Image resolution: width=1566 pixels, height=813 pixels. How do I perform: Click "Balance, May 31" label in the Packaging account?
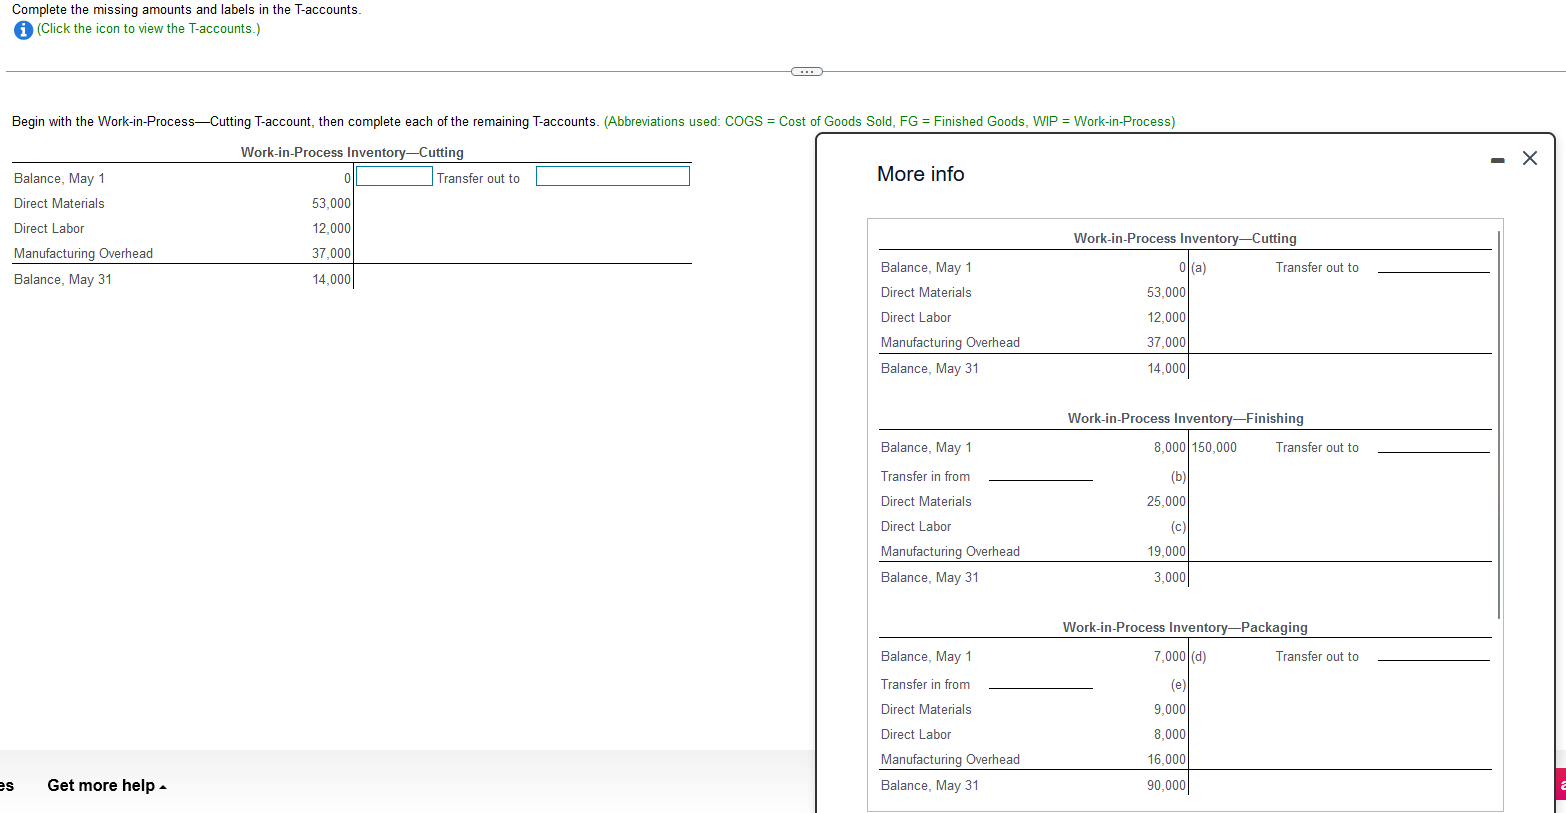[930, 786]
